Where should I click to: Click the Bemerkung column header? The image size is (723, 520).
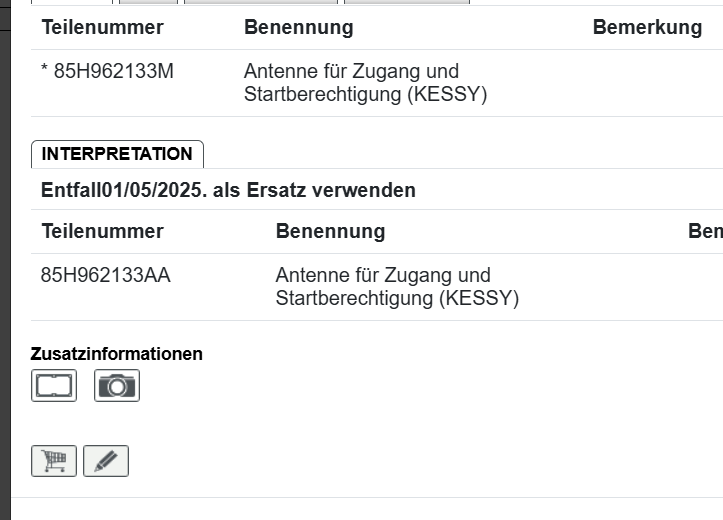[647, 28]
